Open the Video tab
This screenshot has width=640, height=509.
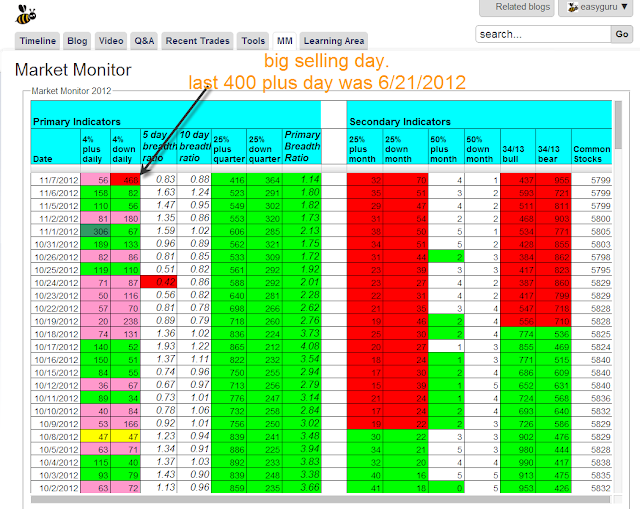[111, 41]
